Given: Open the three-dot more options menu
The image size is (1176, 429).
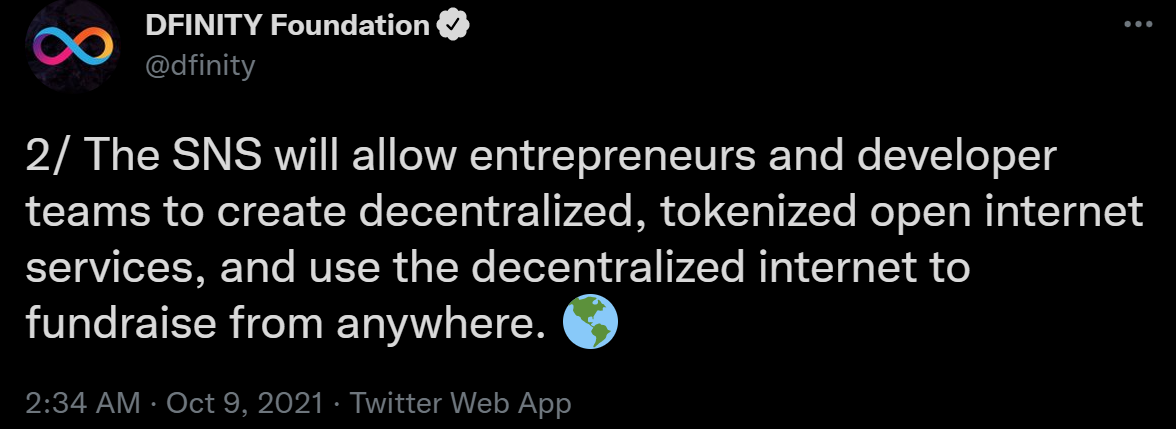Looking at the screenshot, I should 1138,25.
